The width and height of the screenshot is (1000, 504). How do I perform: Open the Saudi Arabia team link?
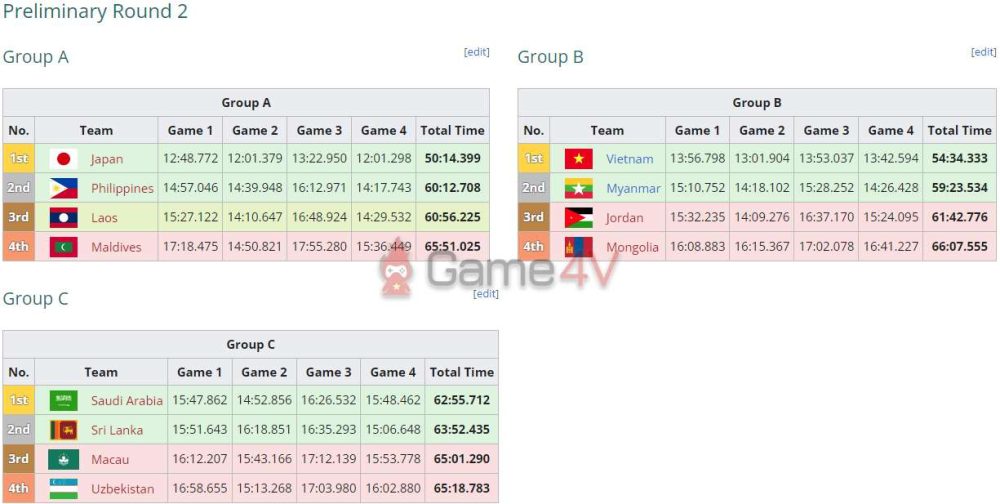(x=126, y=401)
